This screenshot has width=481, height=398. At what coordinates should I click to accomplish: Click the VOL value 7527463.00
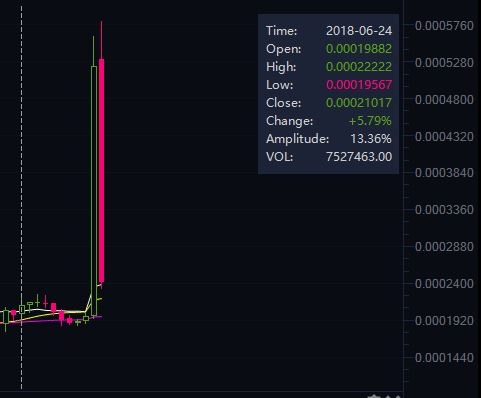pos(359,157)
